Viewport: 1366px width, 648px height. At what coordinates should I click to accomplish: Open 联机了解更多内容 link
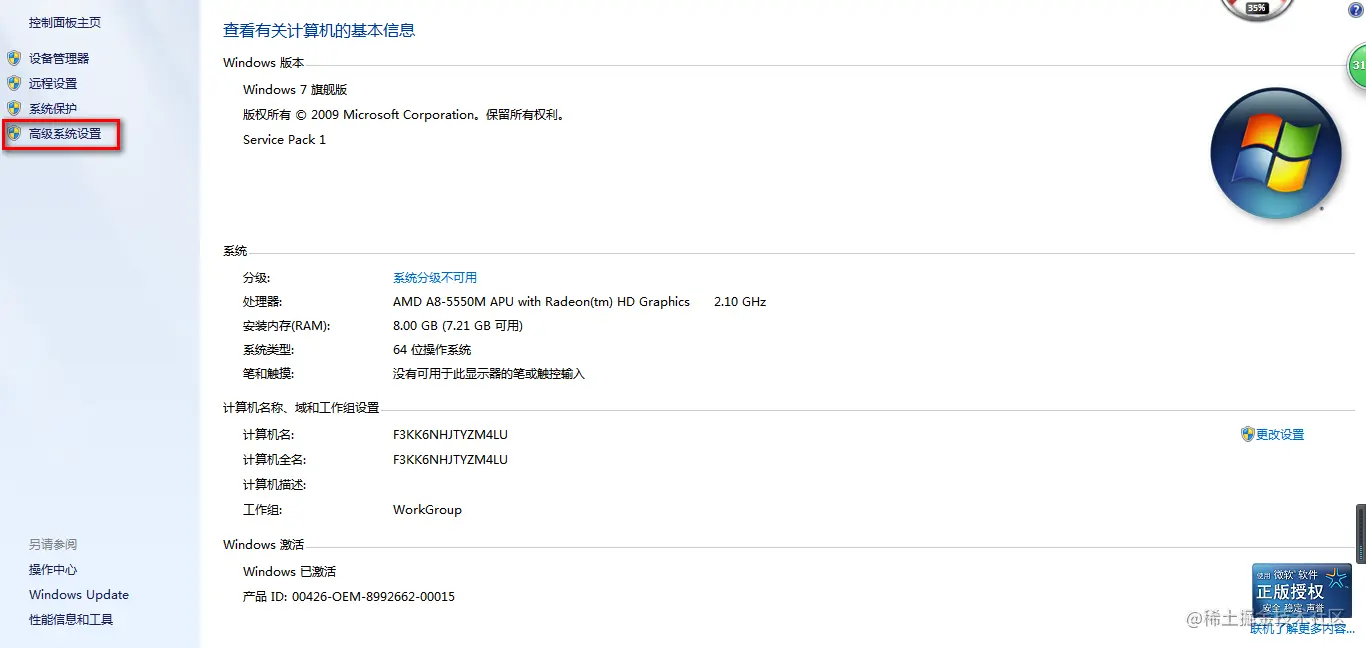pos(1303,629)
